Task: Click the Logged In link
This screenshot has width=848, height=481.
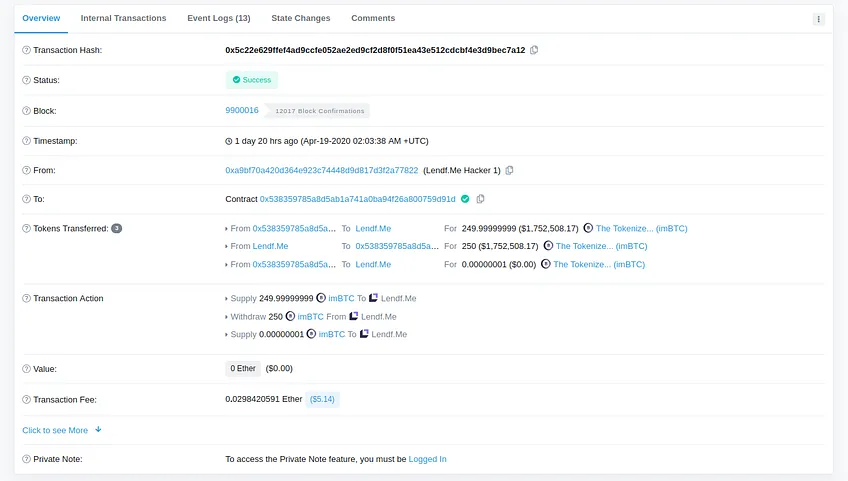Action: tap(427, 459)
